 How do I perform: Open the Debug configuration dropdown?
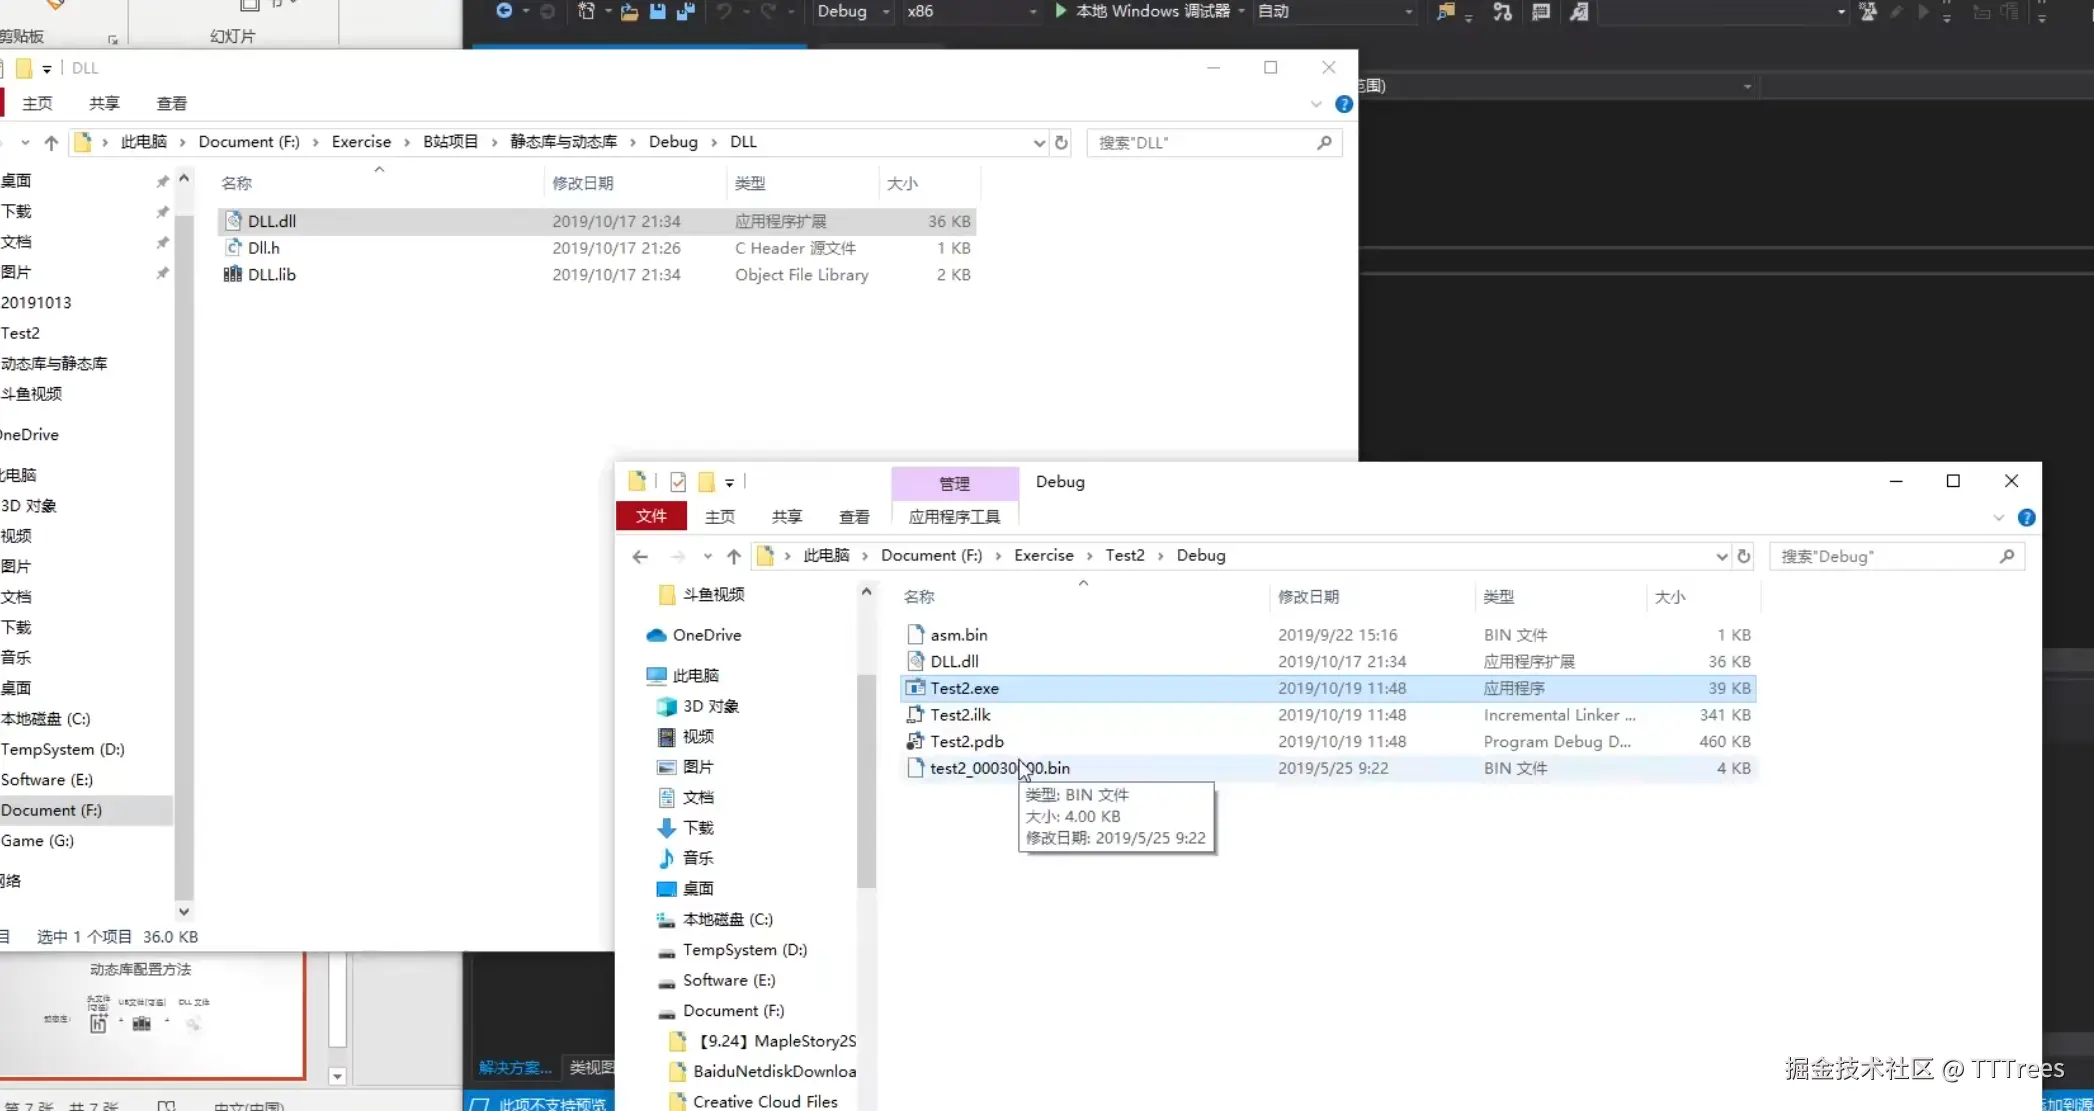coord(886,11)
